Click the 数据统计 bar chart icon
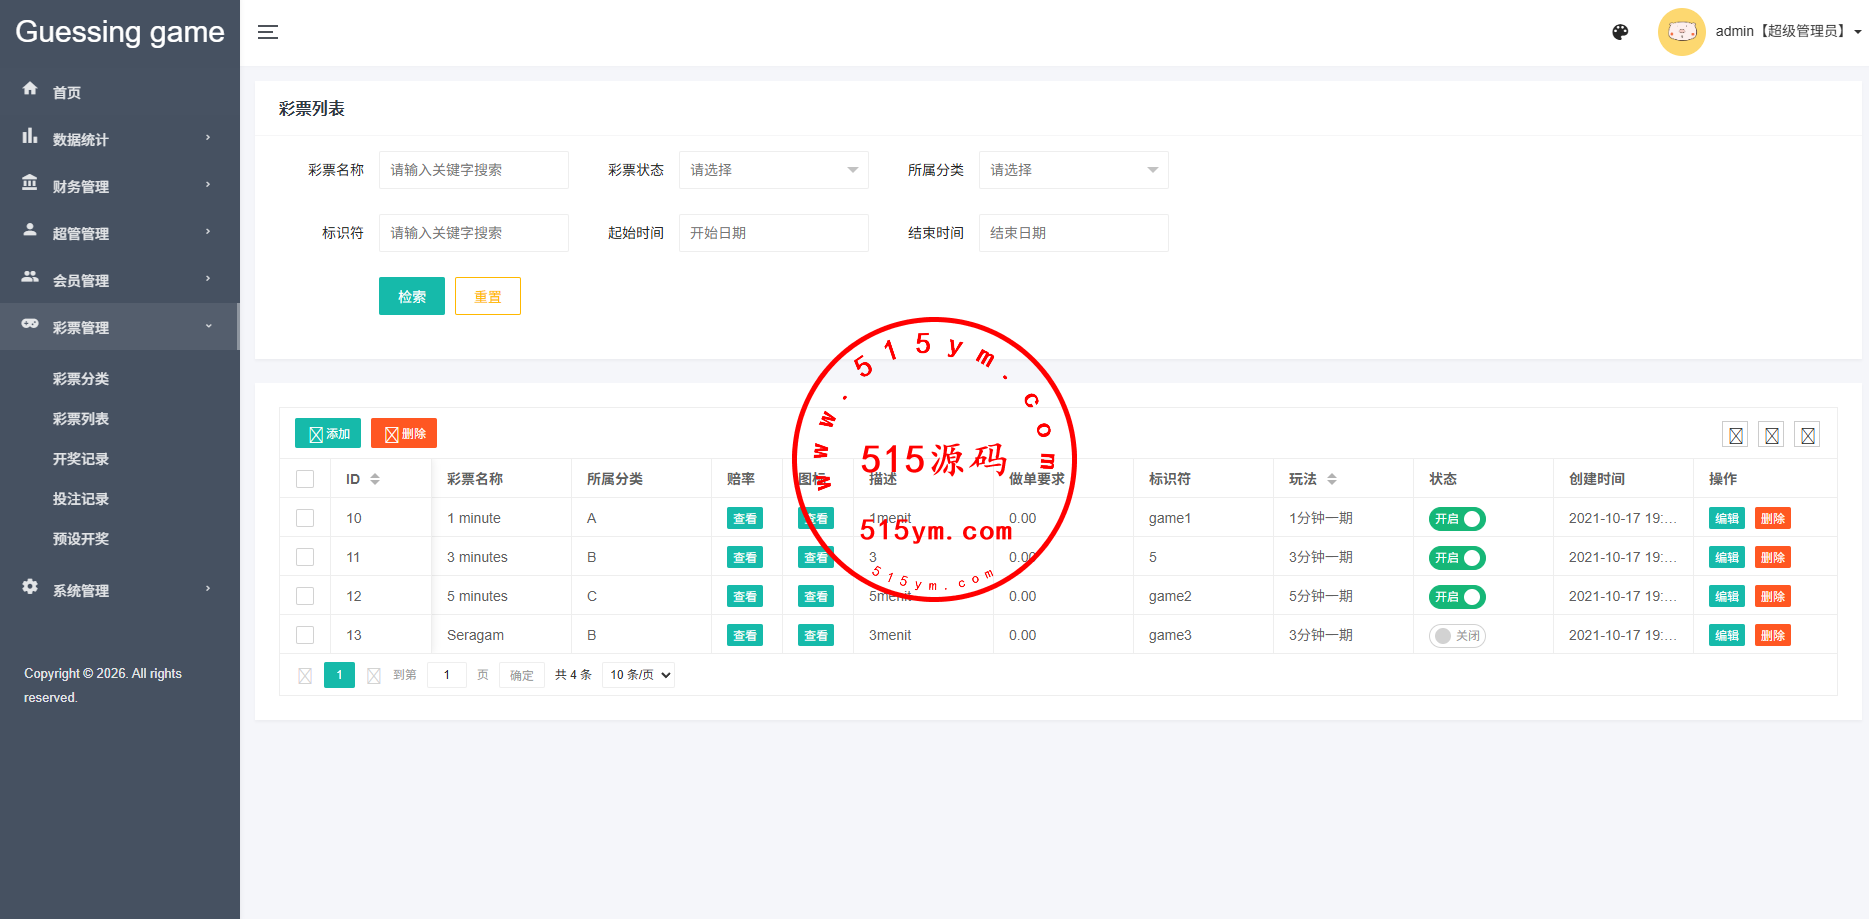The height and width of the screenshot is (919, 1869). click(30, 136)
